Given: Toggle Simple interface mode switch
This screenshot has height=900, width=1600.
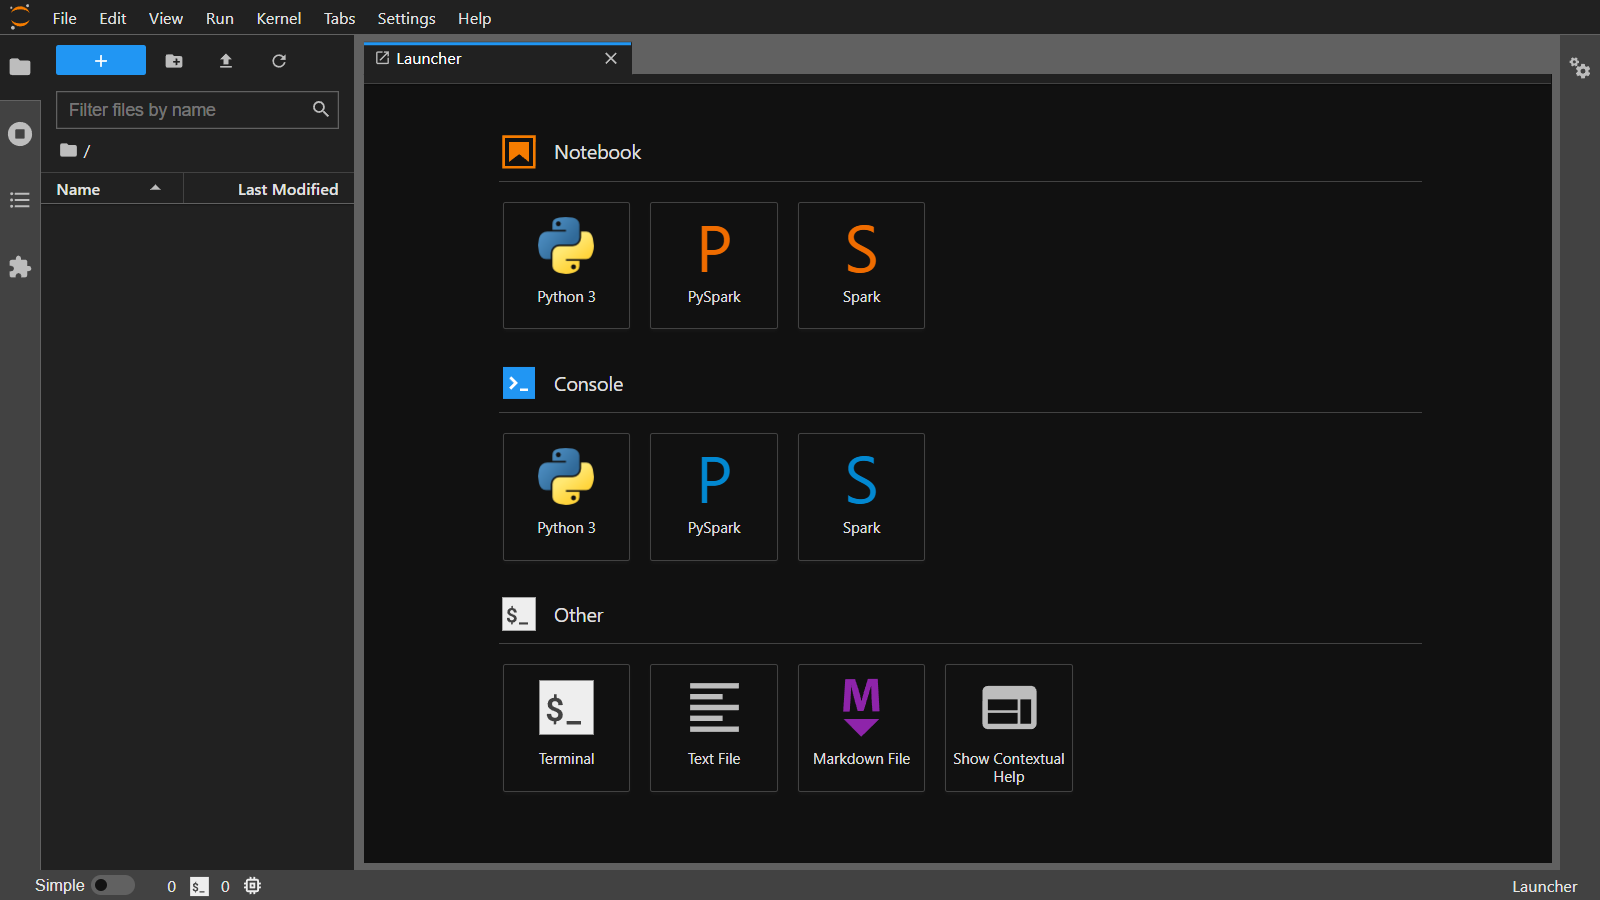Looking at the screenshot, I should click(x=113, y=885).
